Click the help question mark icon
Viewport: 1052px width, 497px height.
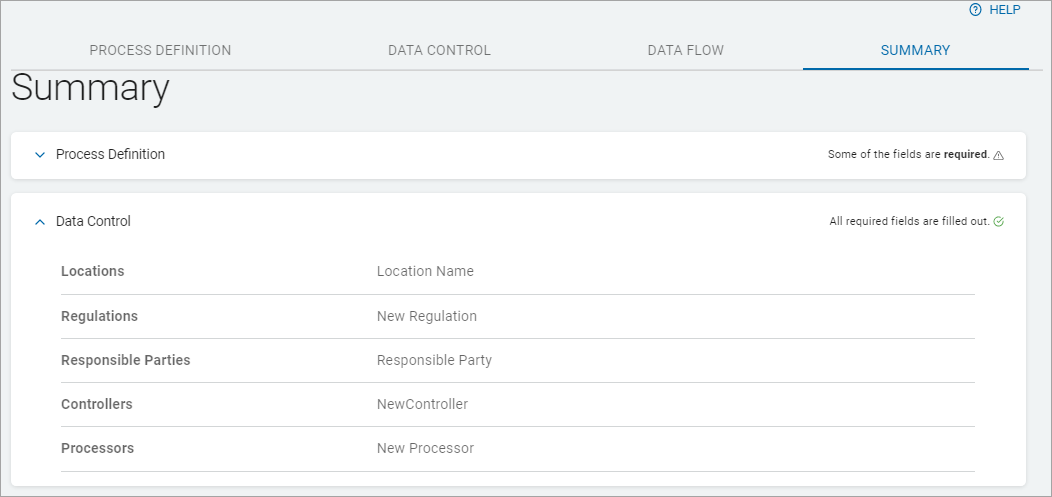point(975,10)
